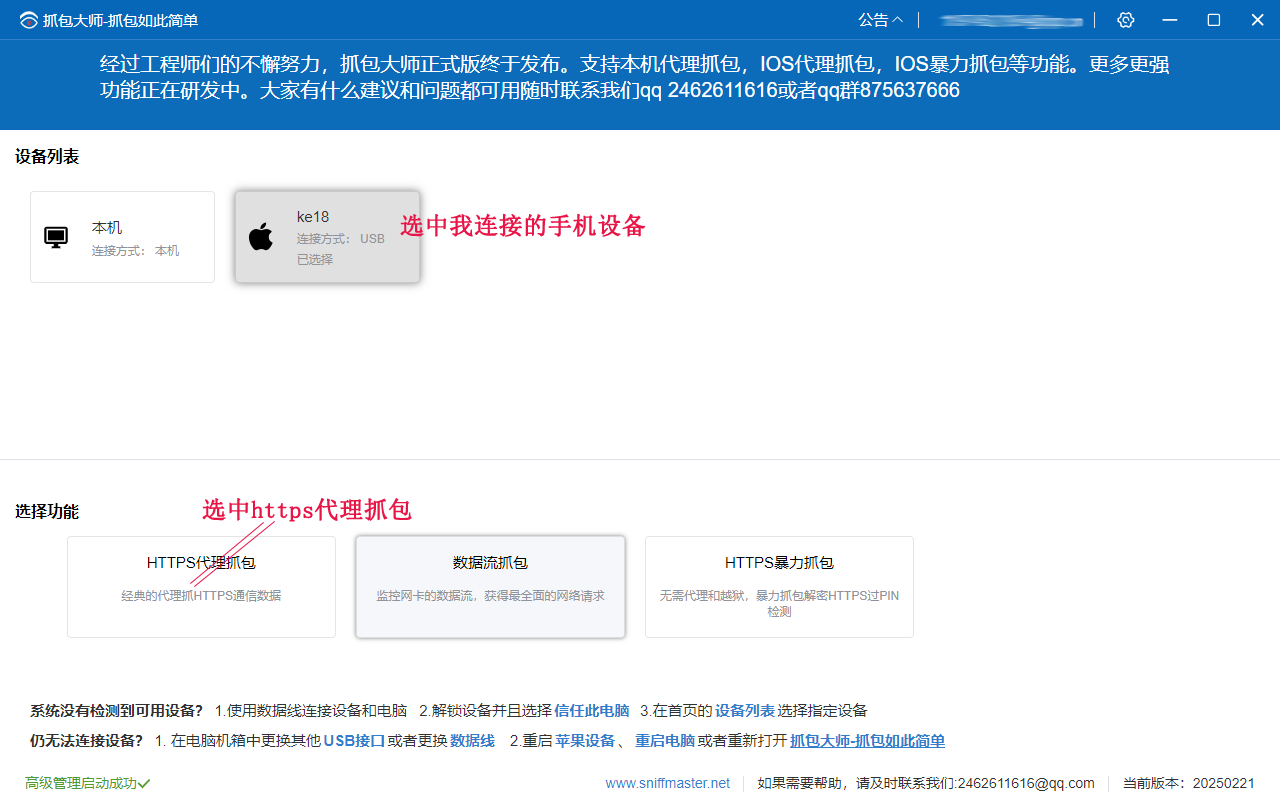This screenshot has height=800, width=1280.
Task: Click the 设备列表 section heading
Action: point(47,157)
